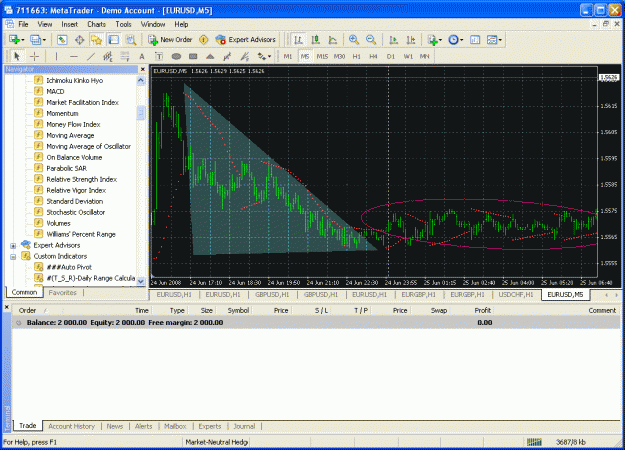This screenshot has height=450, width=625.
Task: Pick the Vertical Line drawing tool
Action: pos(56,56)
